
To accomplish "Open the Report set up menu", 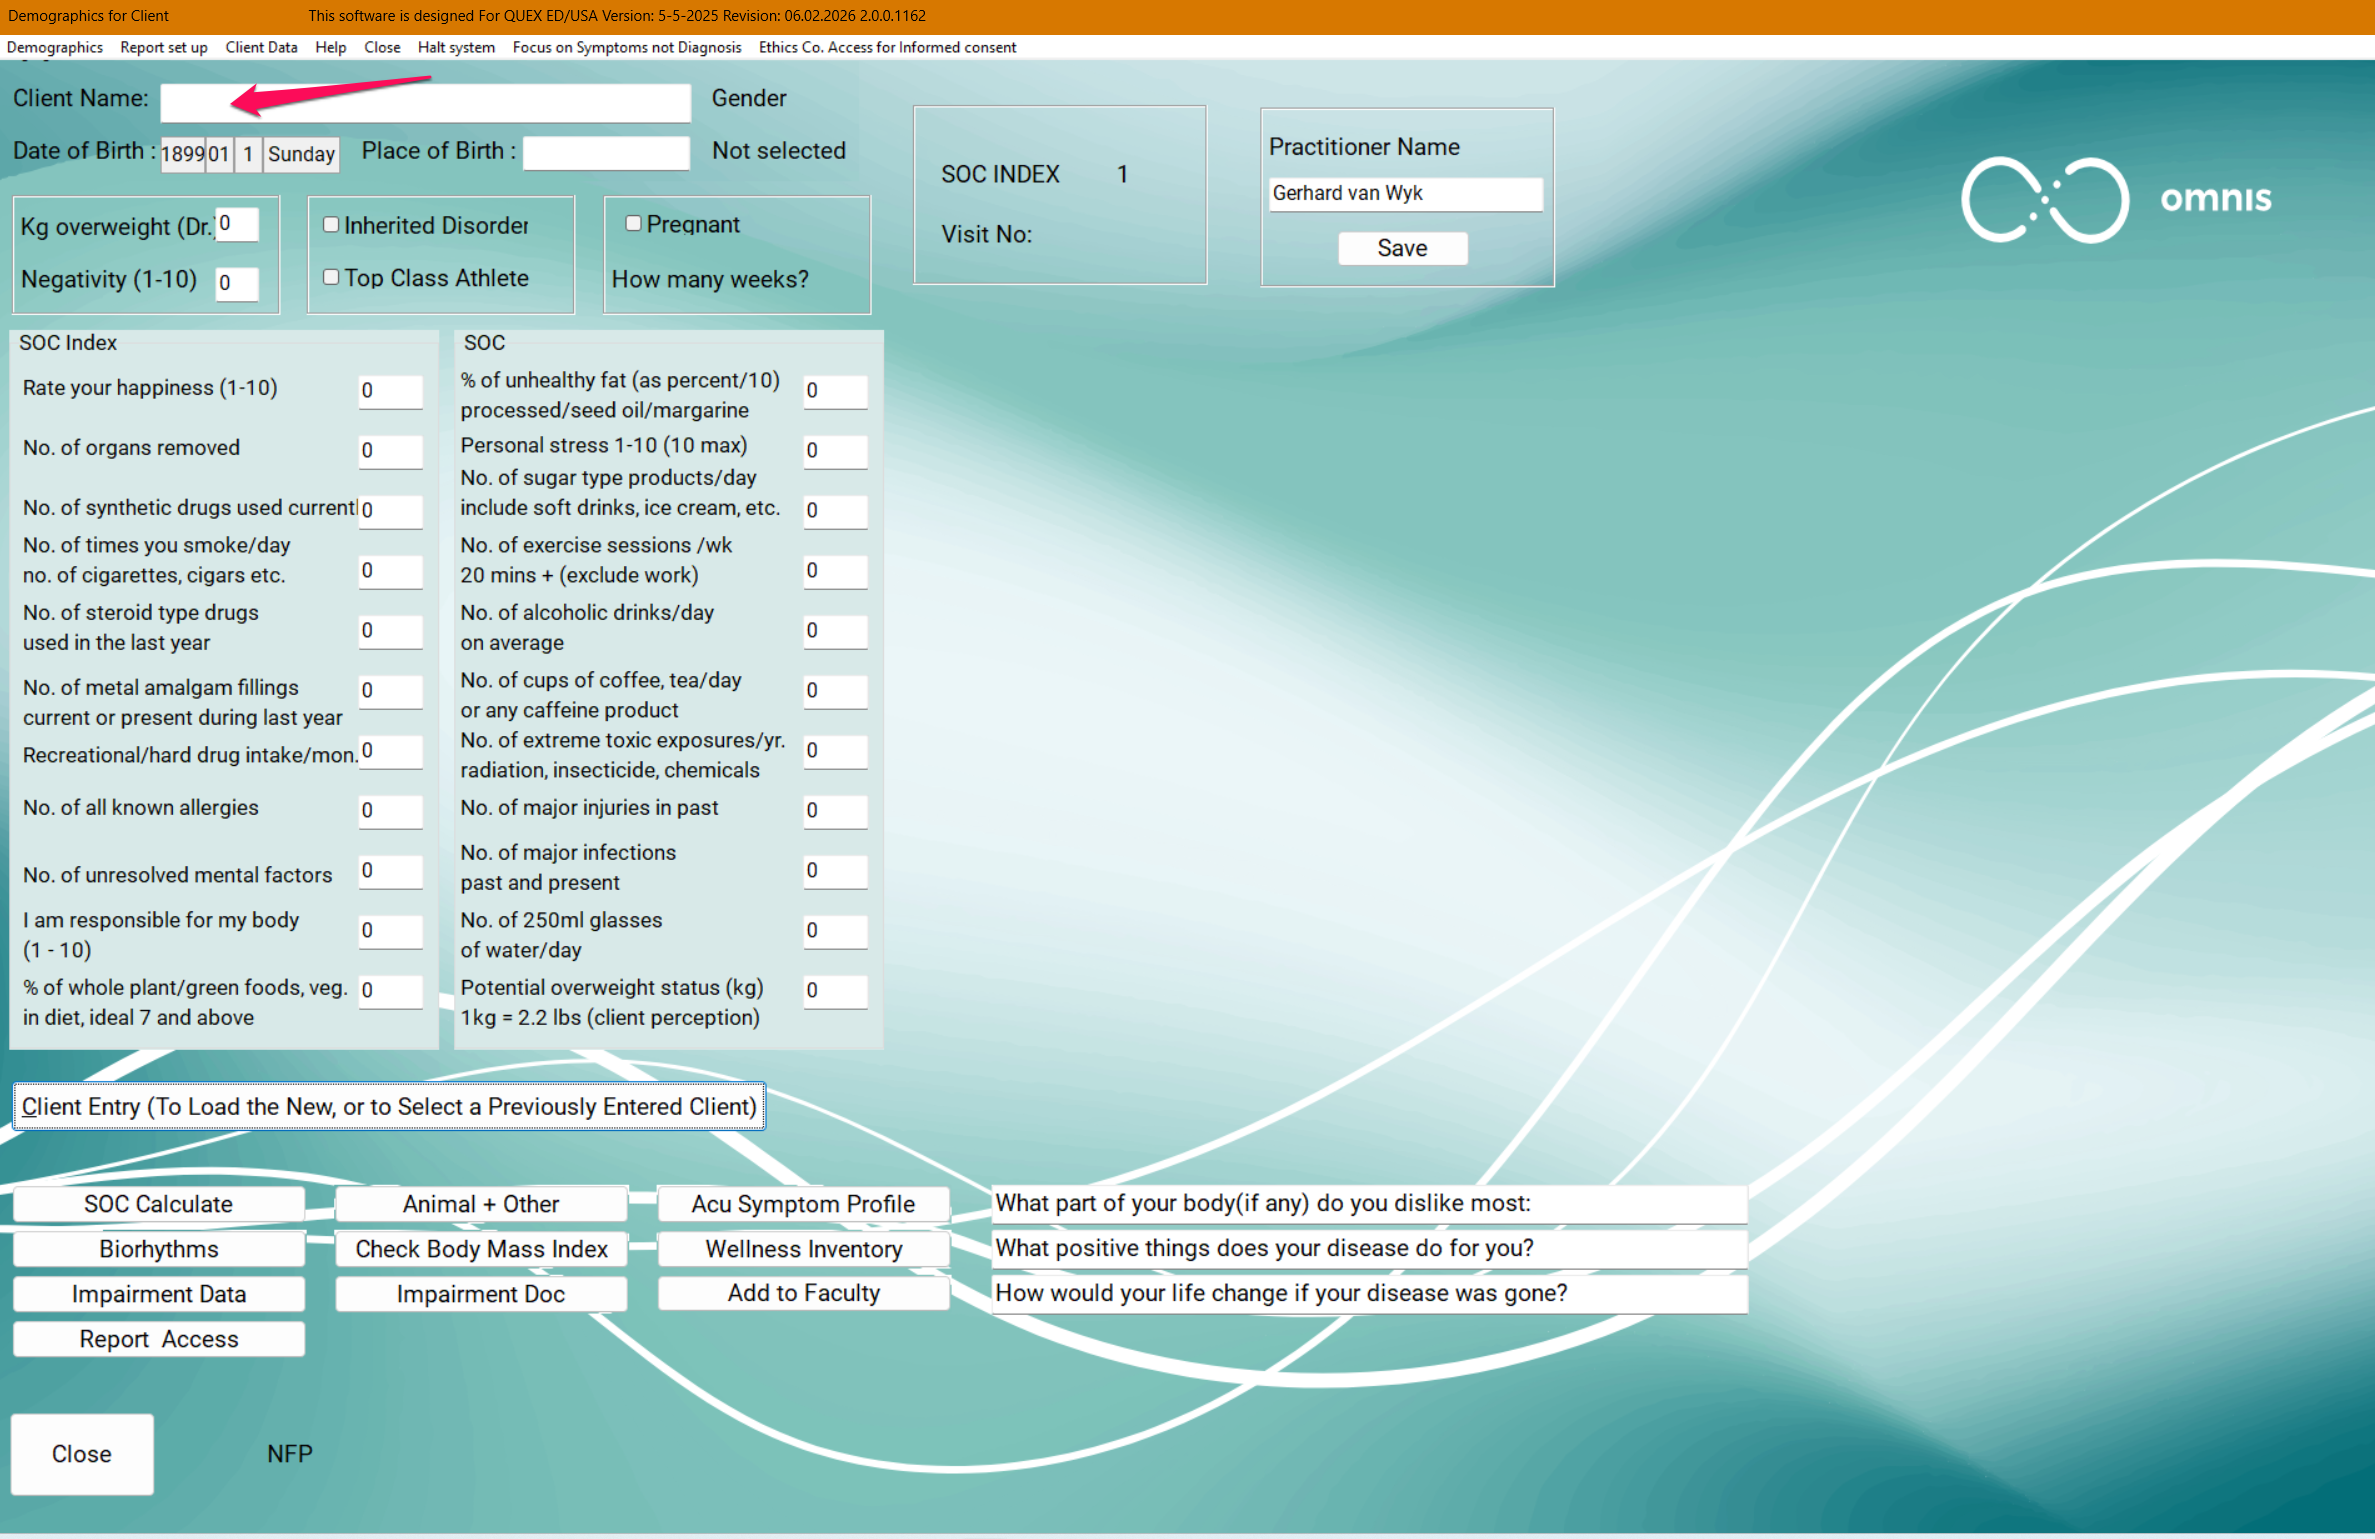I will click(163, 47).
